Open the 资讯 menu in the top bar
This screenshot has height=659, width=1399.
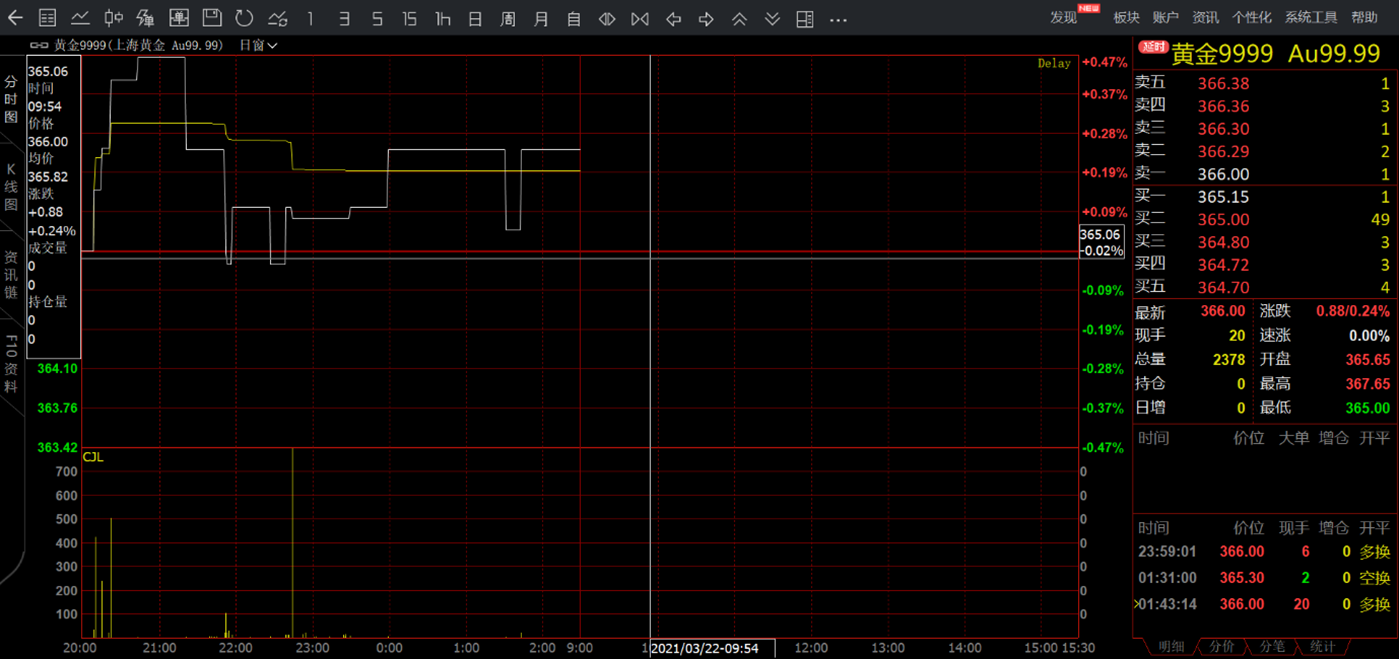[x=1205, y=17]
